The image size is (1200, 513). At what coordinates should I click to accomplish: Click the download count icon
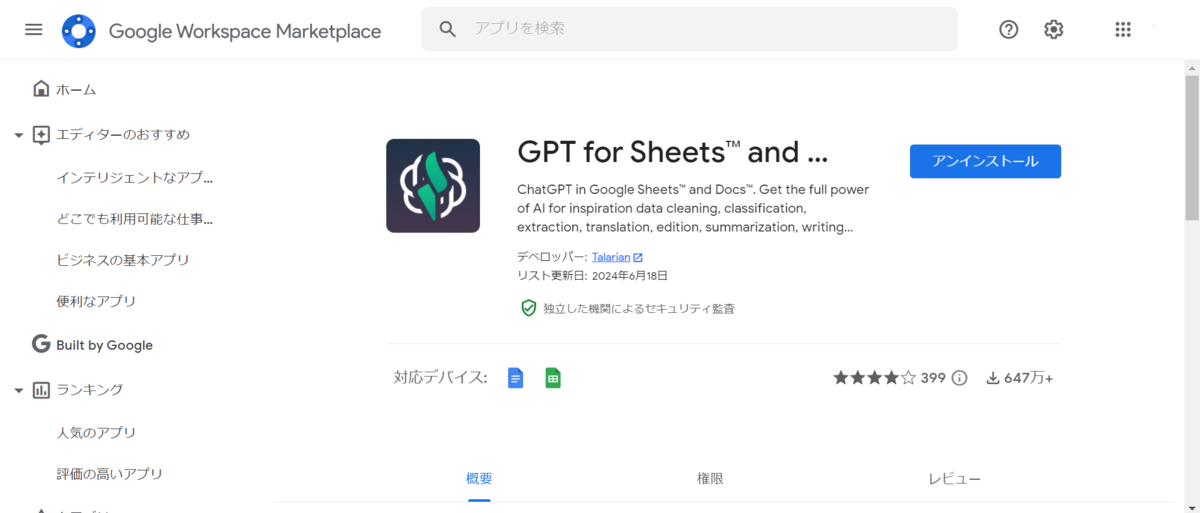pos(993,378)
